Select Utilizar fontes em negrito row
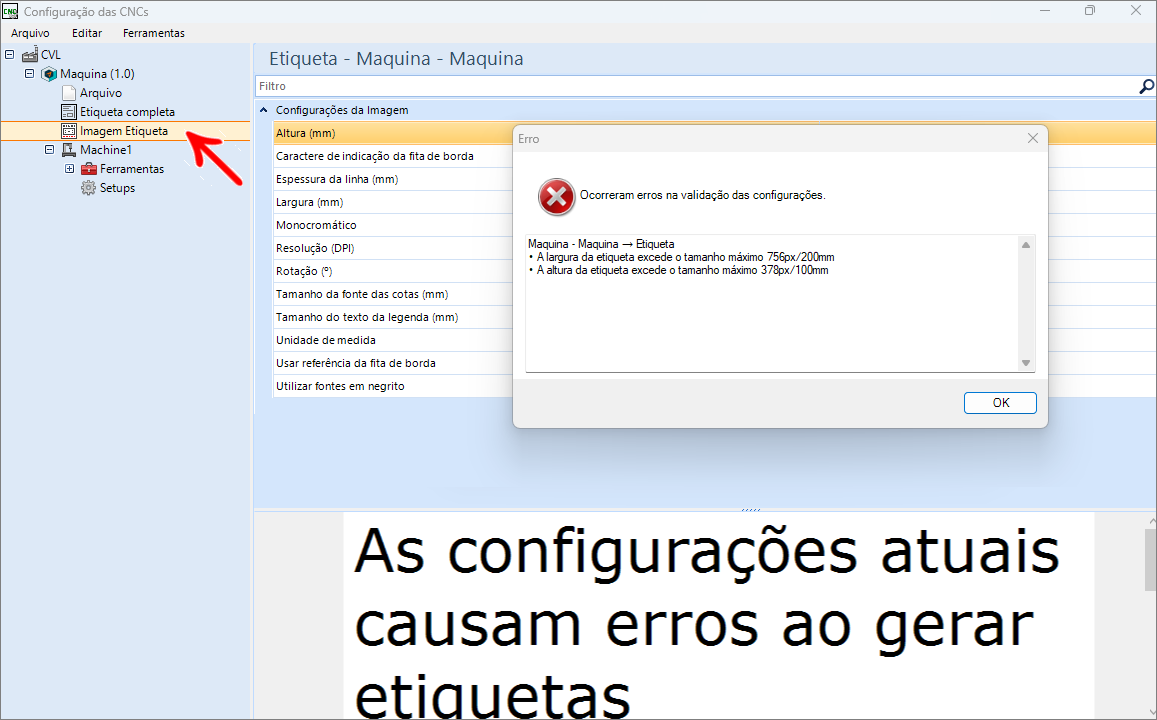Screen dimensions: 1157x720 coord(393,386)
